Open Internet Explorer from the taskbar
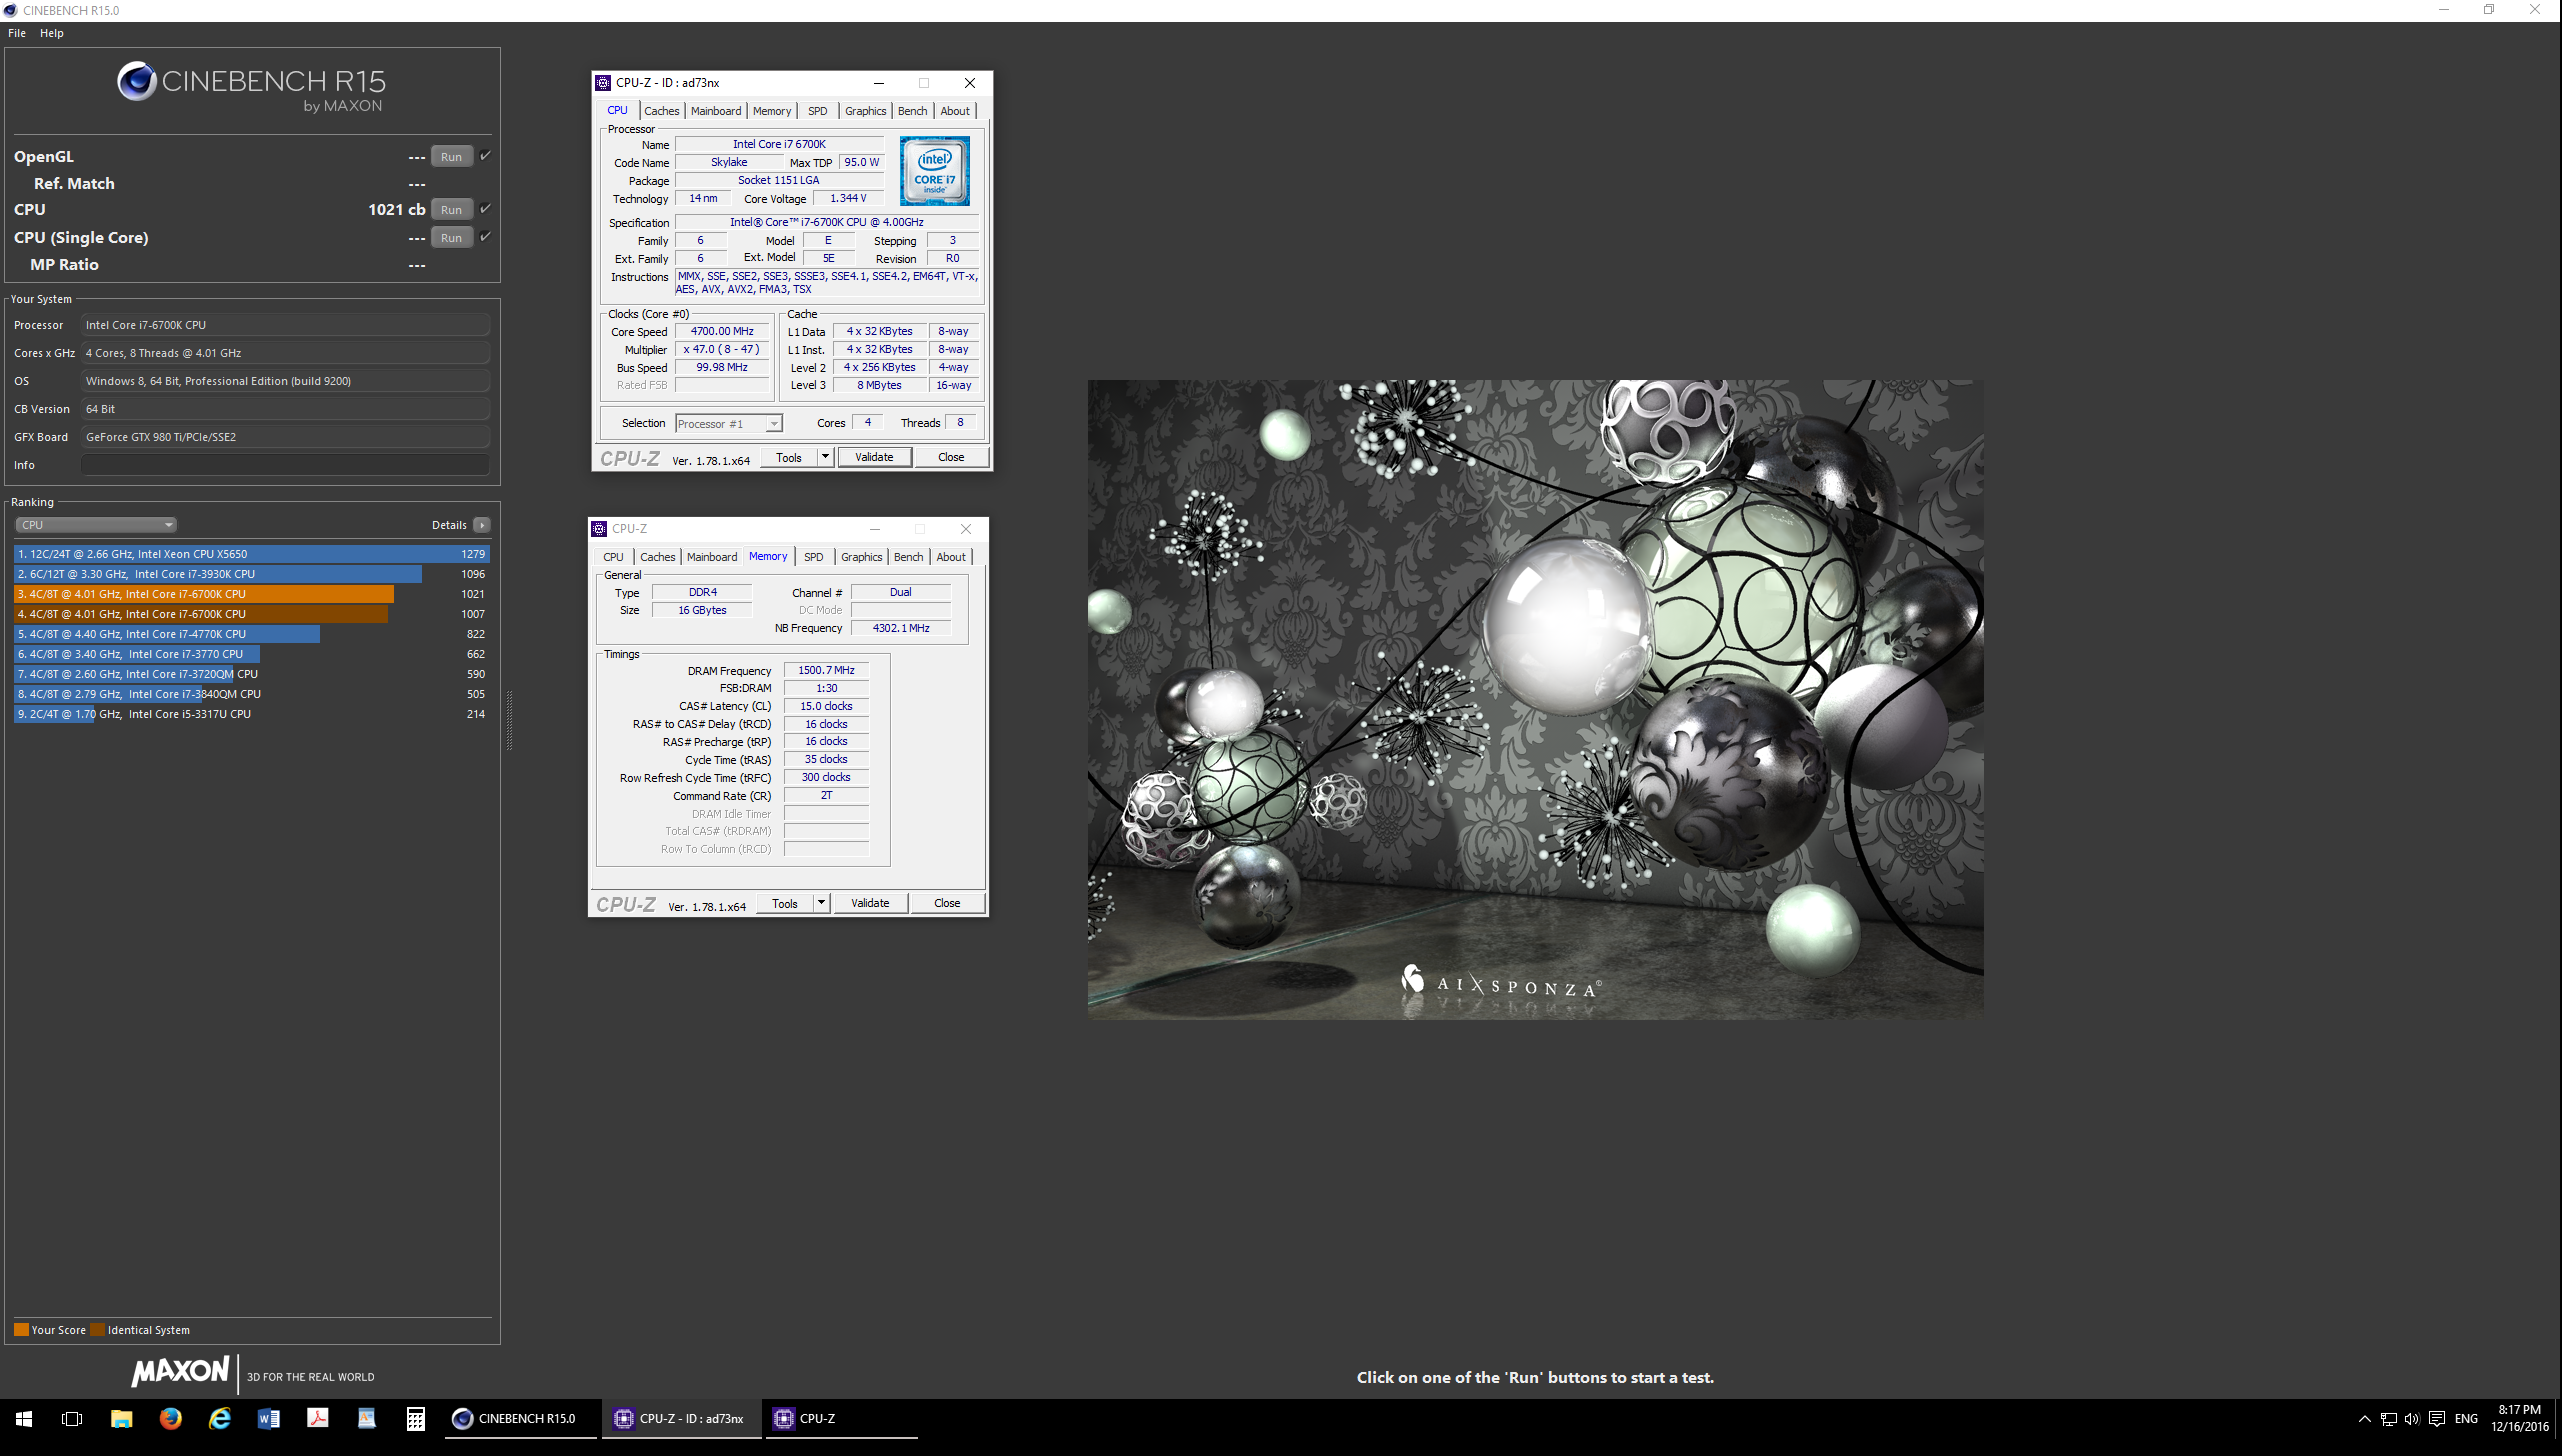2562x1456 pixels. 219,1418
